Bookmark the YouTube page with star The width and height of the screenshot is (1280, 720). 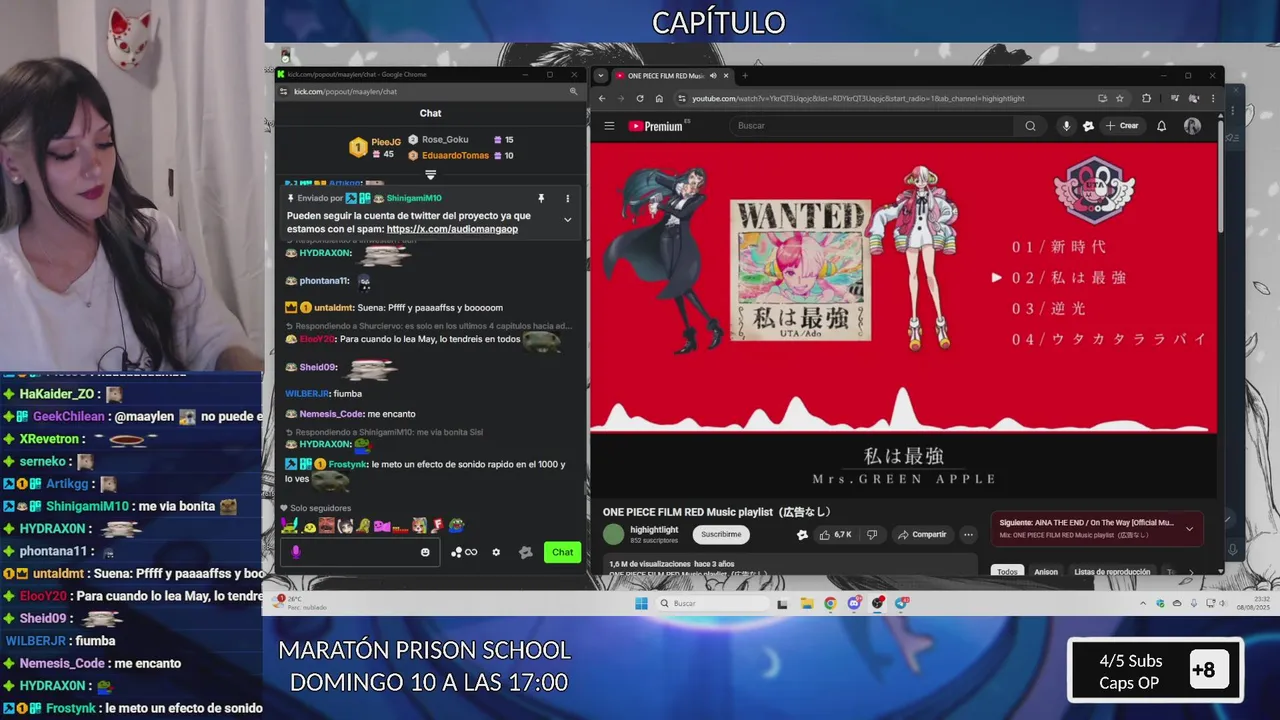click(x=1119, y=98)
